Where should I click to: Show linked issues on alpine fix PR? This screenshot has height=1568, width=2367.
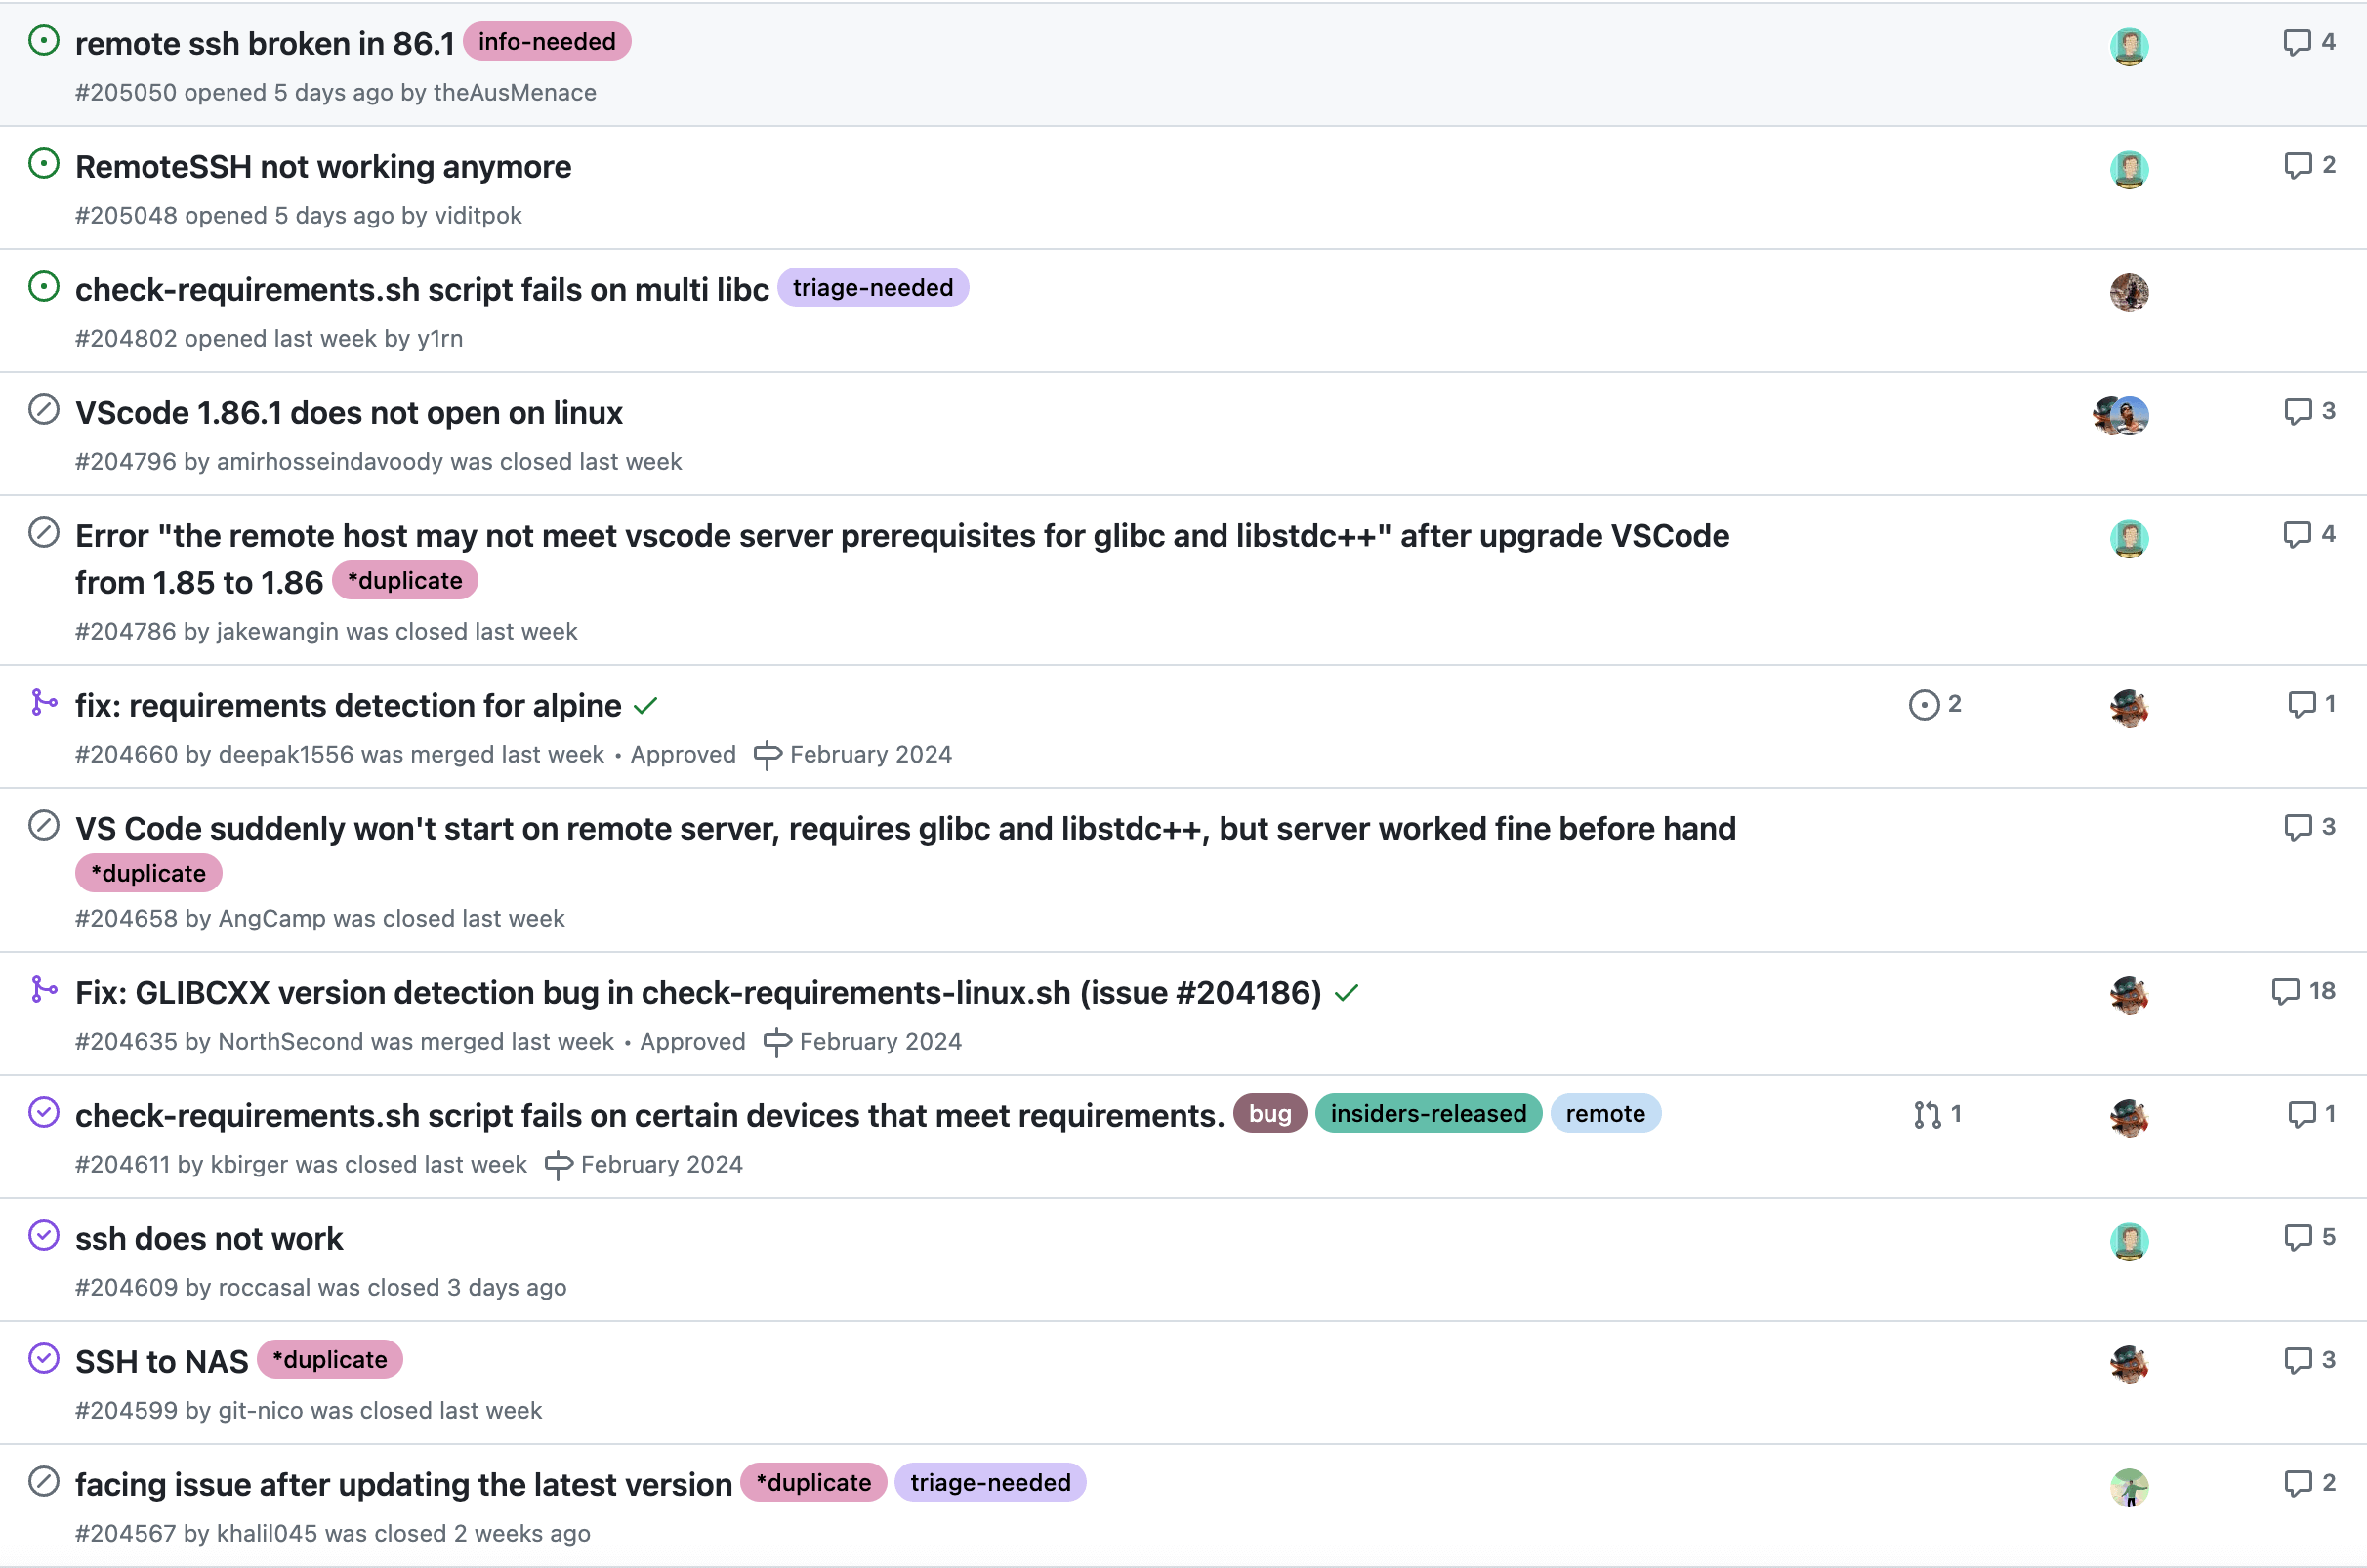[x=1935, y=704]
